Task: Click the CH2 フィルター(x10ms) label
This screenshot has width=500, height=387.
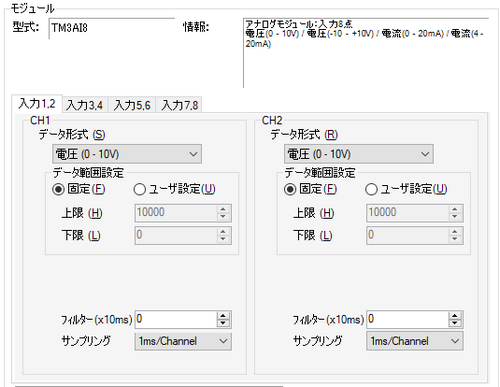Action: point(328,320)
